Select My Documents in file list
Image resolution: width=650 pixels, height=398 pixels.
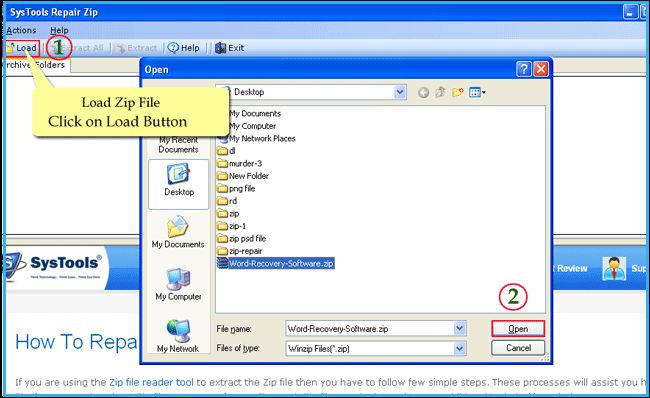click(x=255, y=114)
